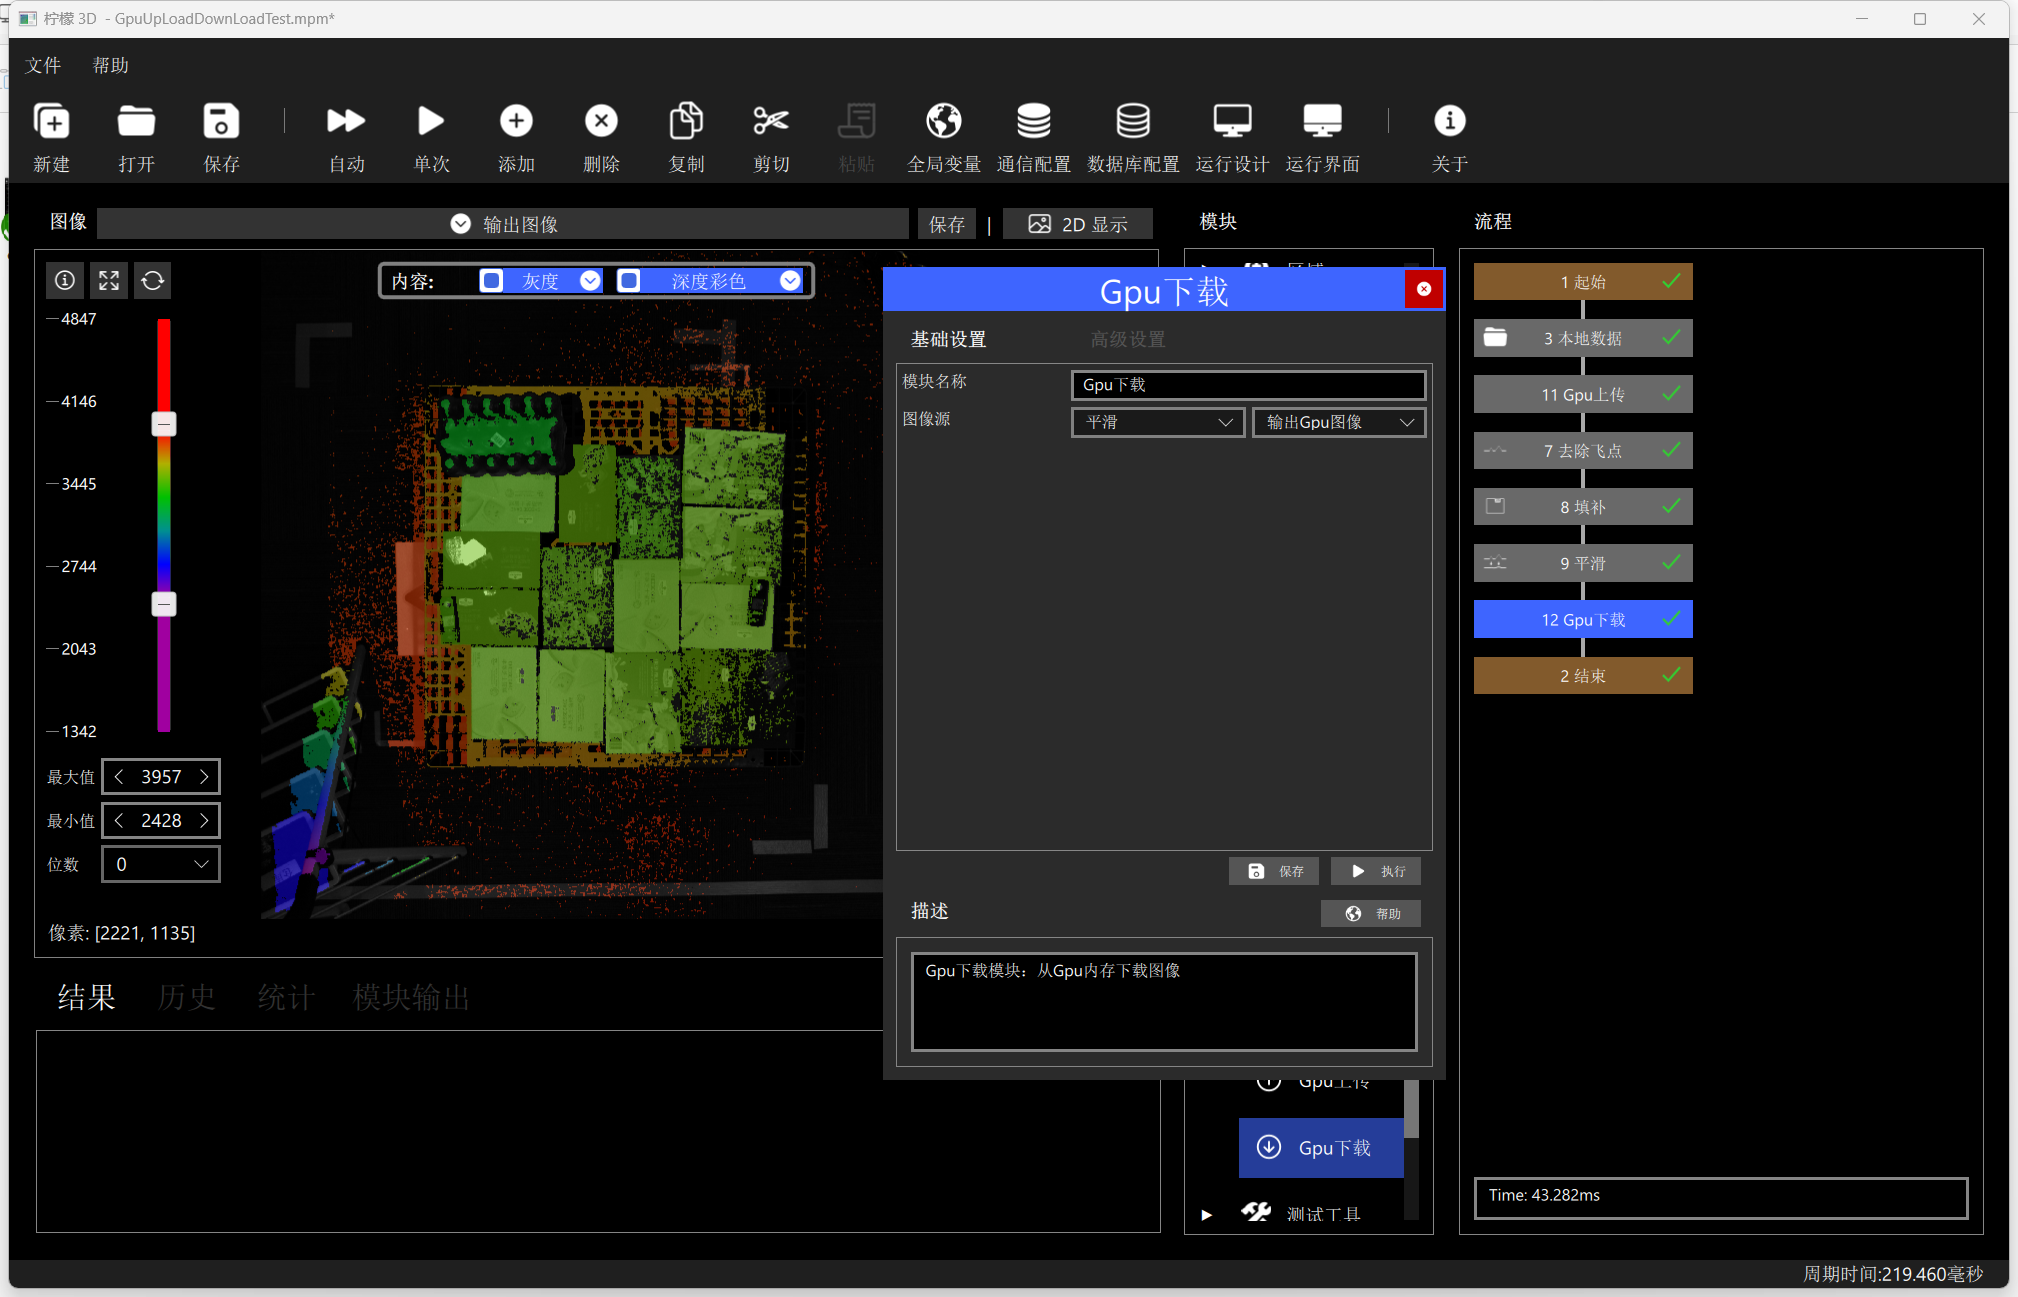Click the 执行 execute button

click(x=1377, y=871)
